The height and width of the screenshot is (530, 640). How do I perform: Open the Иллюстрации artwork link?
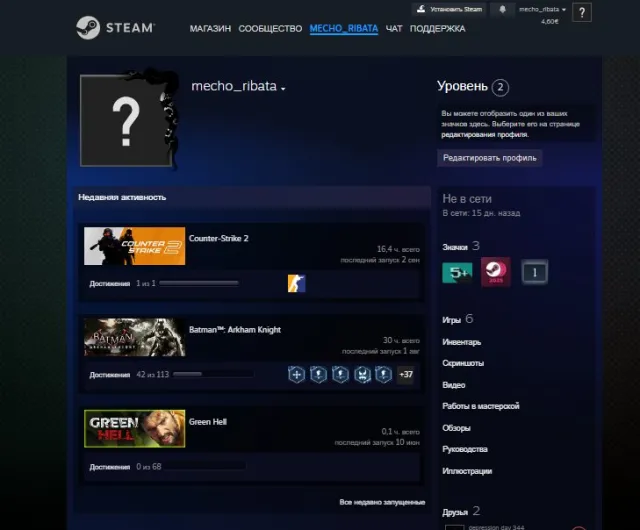pos(467,471)
